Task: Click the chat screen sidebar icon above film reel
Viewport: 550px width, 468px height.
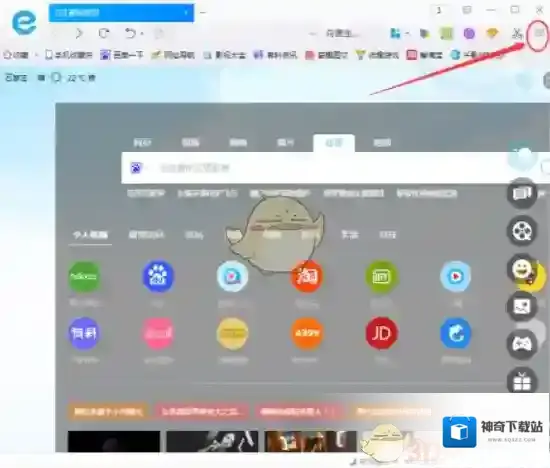Action: [x=522, y=193]
